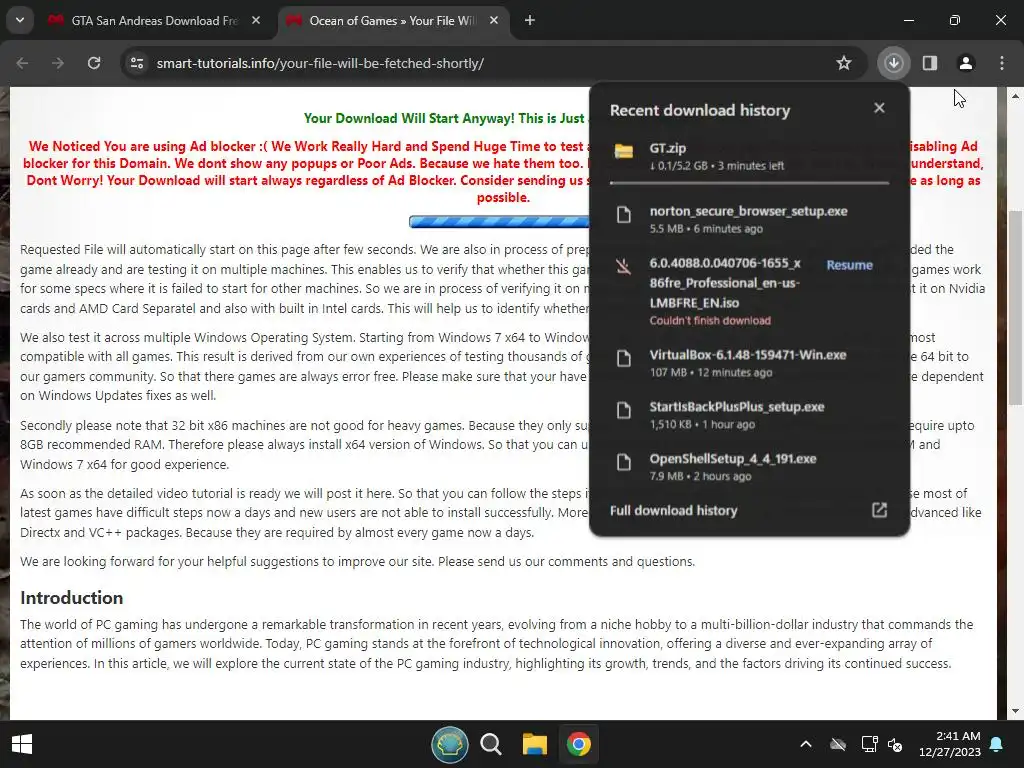Open OpenShellSetup_4_4_191.exe download
Image resolution: width=1024 pixels, height=768 pixels.
pos(749,467)
